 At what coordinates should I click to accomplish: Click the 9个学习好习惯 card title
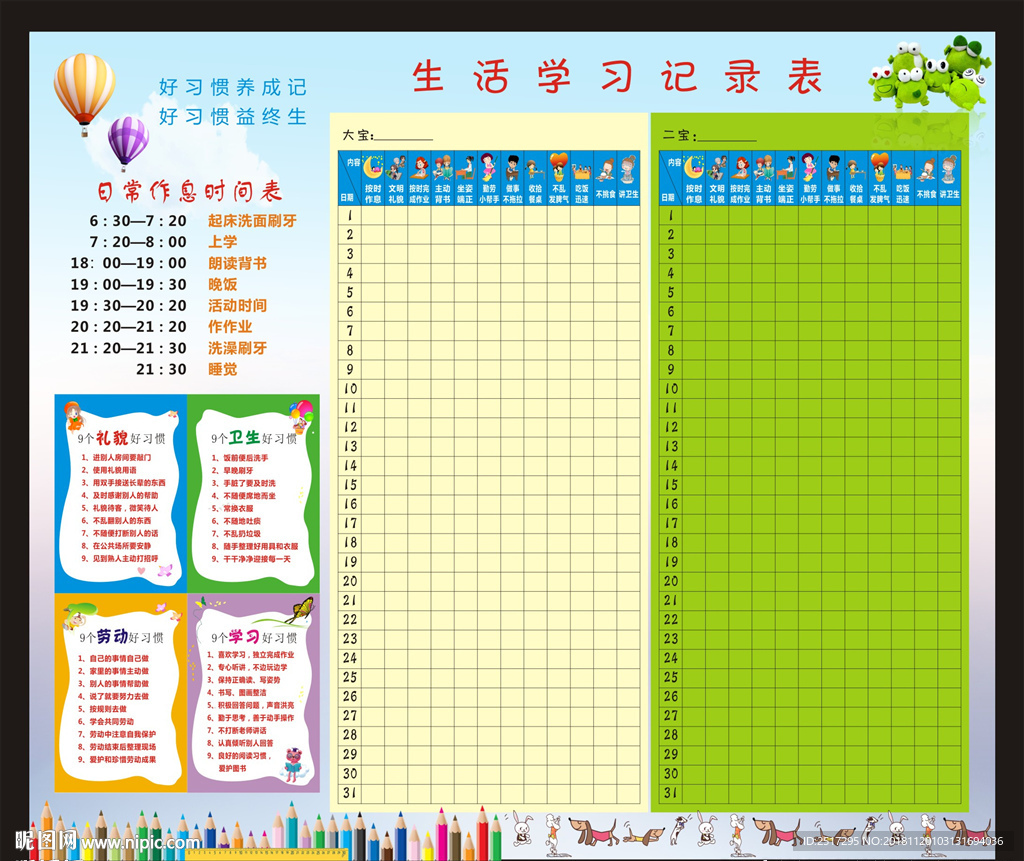click(x=253, y=637)
